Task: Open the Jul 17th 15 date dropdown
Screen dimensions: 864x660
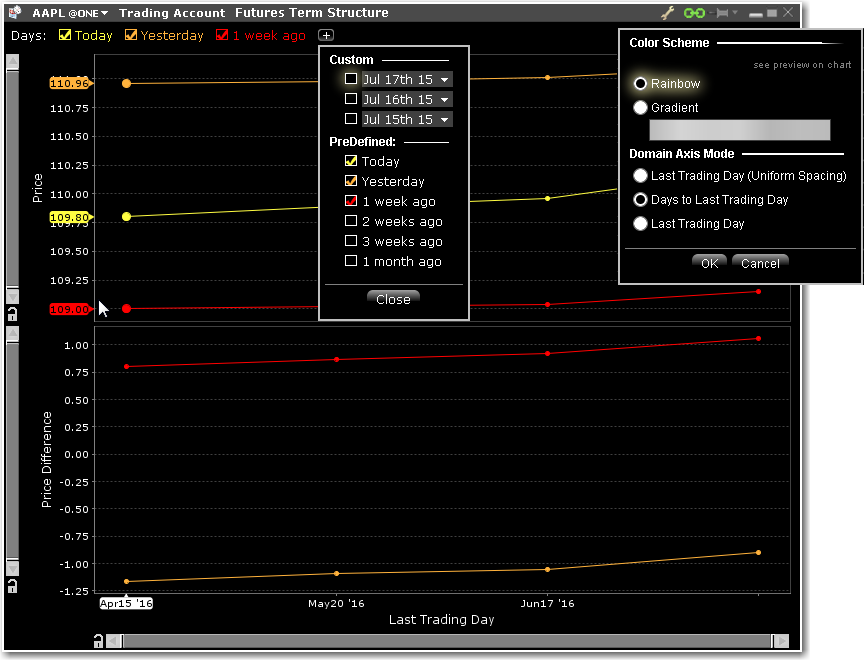Action: click(x=444, y=80)
